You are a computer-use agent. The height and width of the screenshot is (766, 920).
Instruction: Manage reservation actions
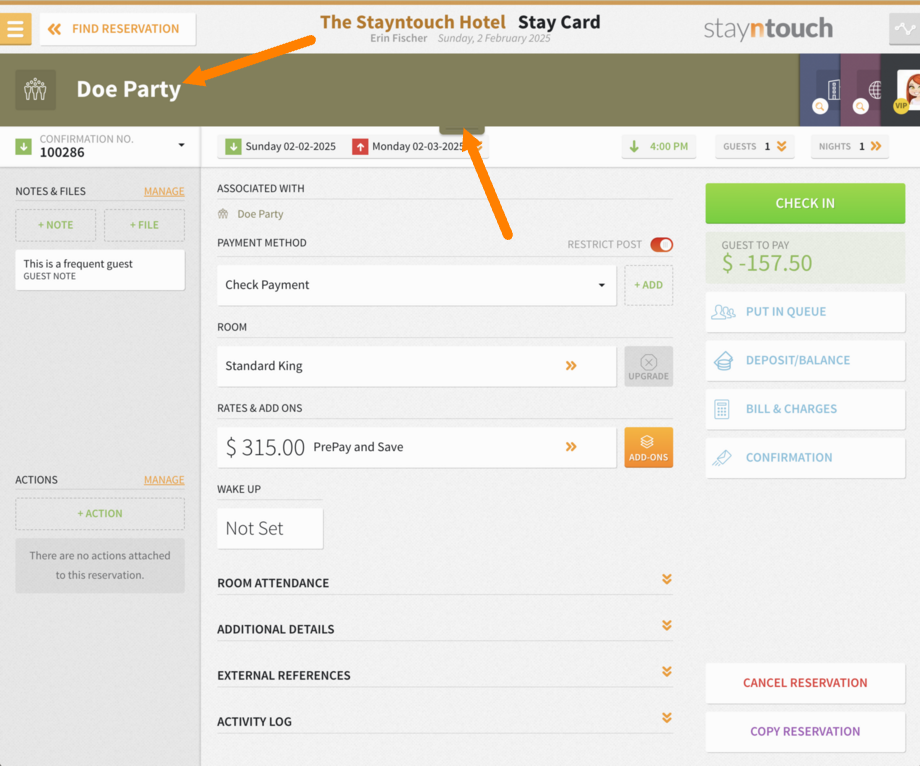click(x=164, y=480)
